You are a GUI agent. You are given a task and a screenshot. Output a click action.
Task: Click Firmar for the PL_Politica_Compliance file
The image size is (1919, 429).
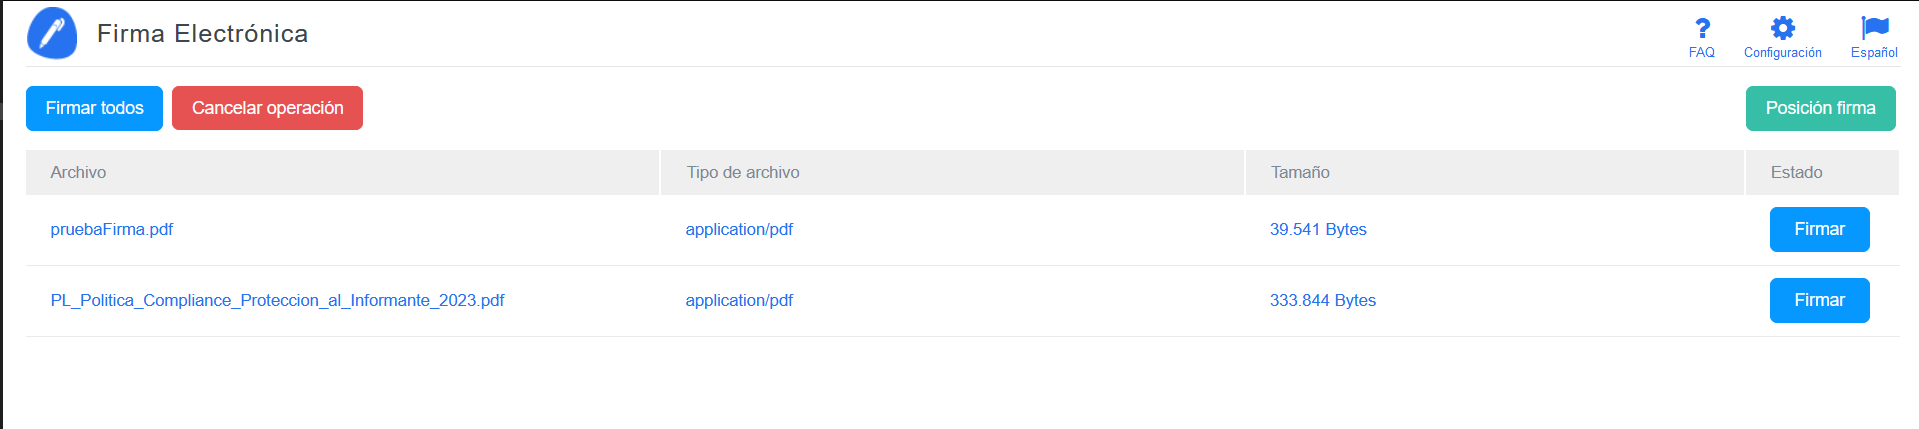coord(1819,300)
